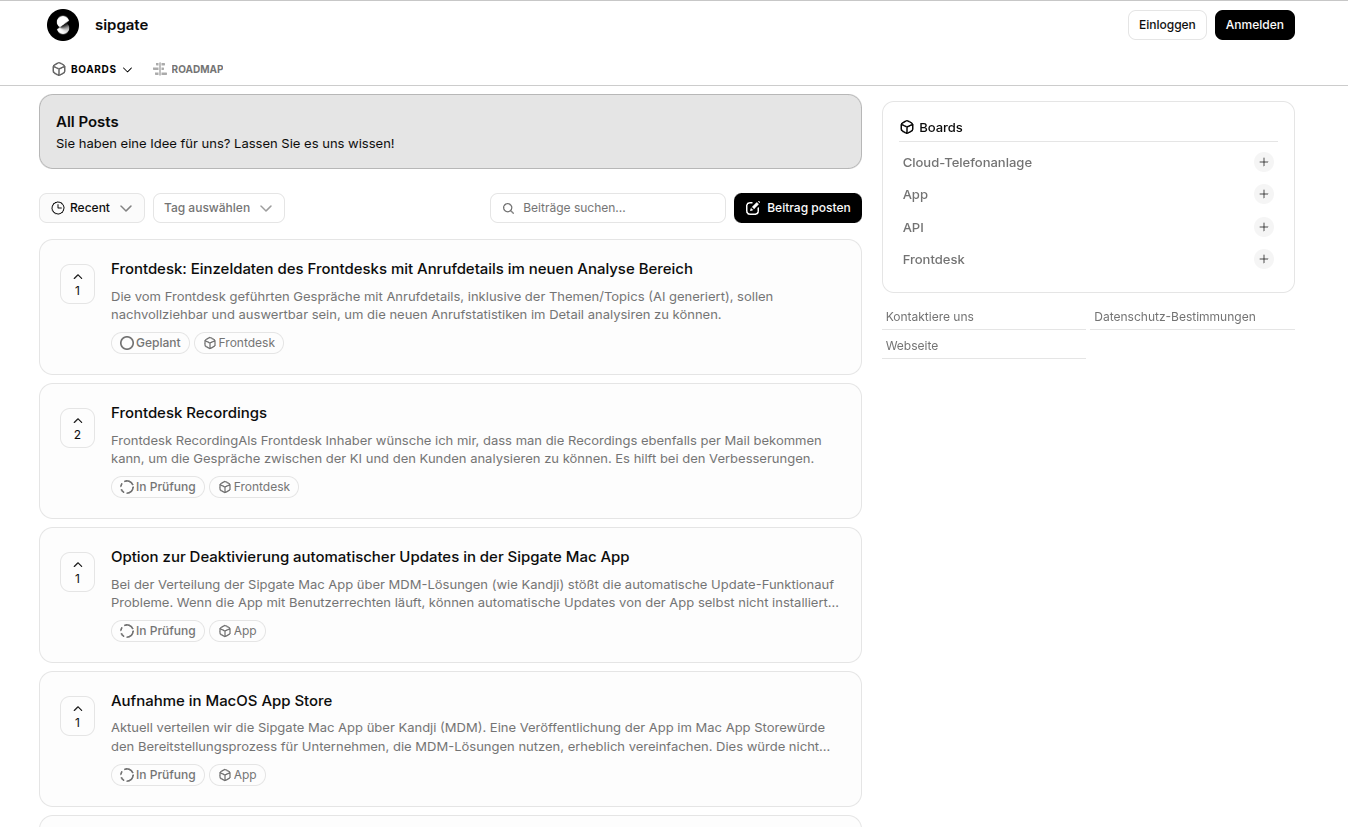Select API board in sidebar
Image resolution: width=1348 pixels, height=827 pixels.
click(x=913, y=227)
